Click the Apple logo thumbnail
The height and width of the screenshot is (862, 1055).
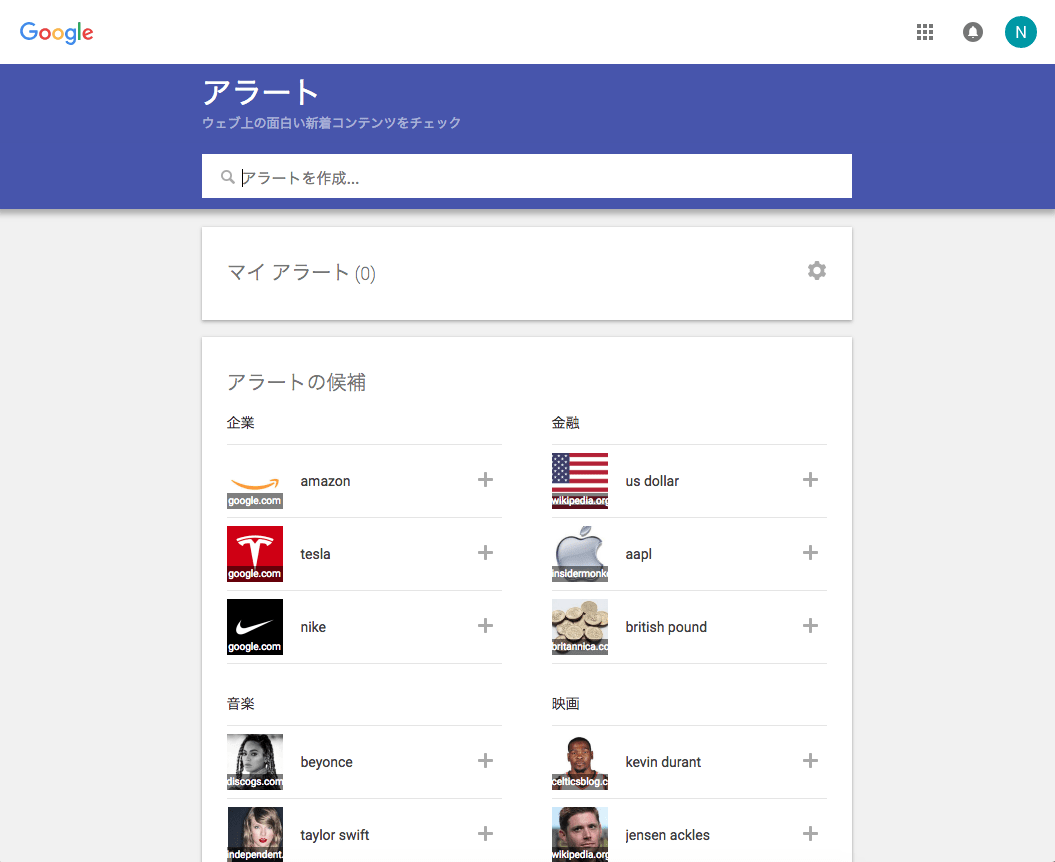click(579, 554)
